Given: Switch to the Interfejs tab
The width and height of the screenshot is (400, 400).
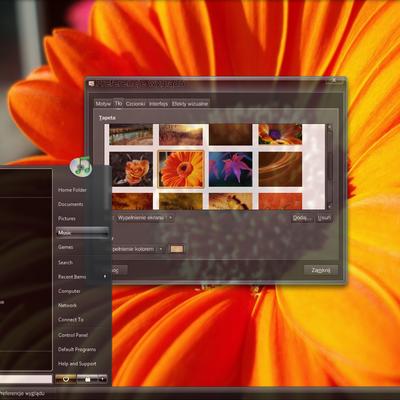Looking at the screenshot, I should (158, 104).
